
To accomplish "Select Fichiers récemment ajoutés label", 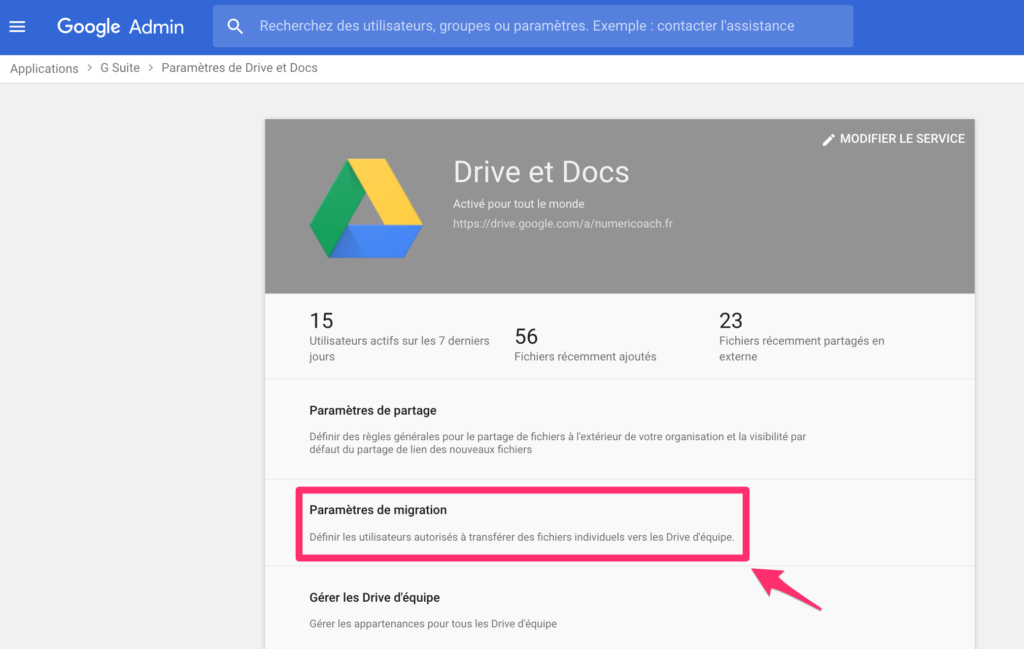I will pos(585,356).
